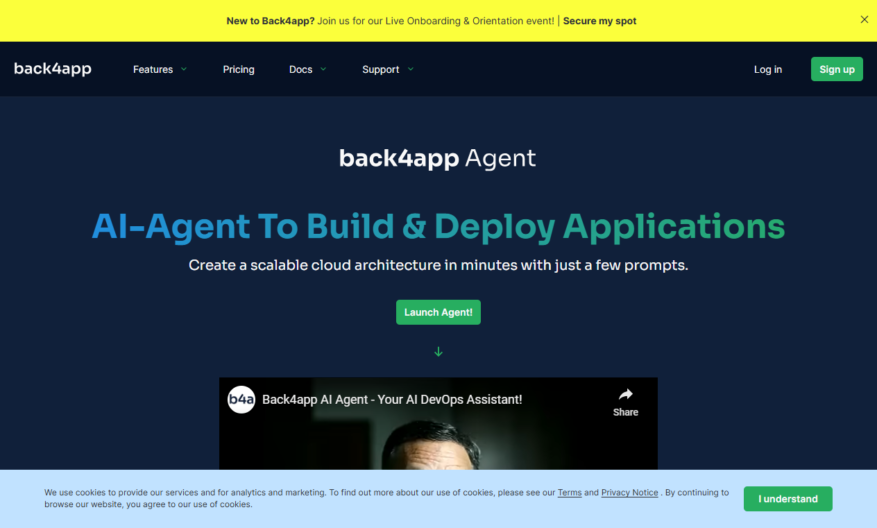Open the Terms link in cookie notice

(x=569, y=492)
